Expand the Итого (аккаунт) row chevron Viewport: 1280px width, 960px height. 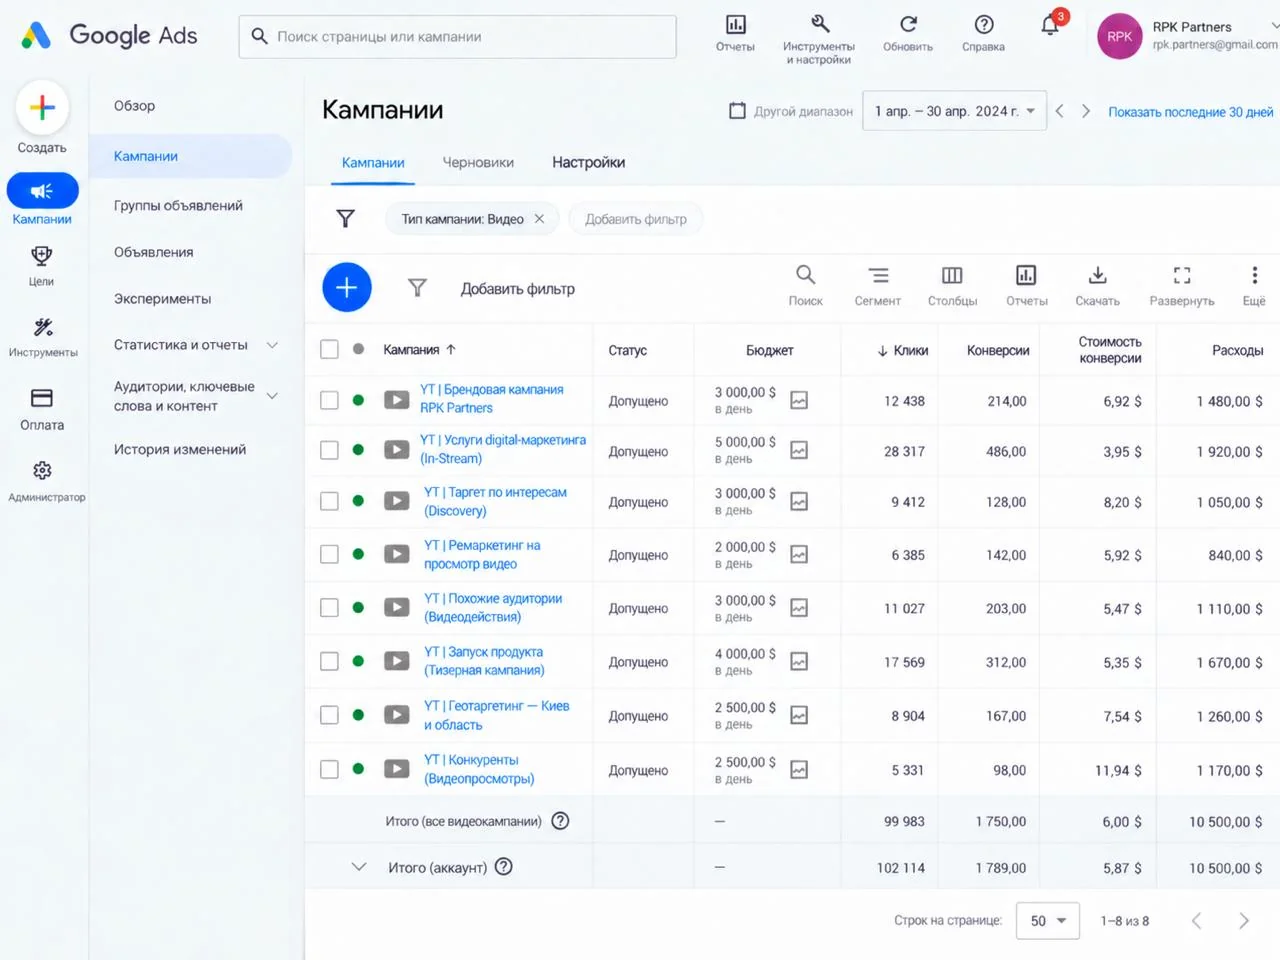(359, 867)
